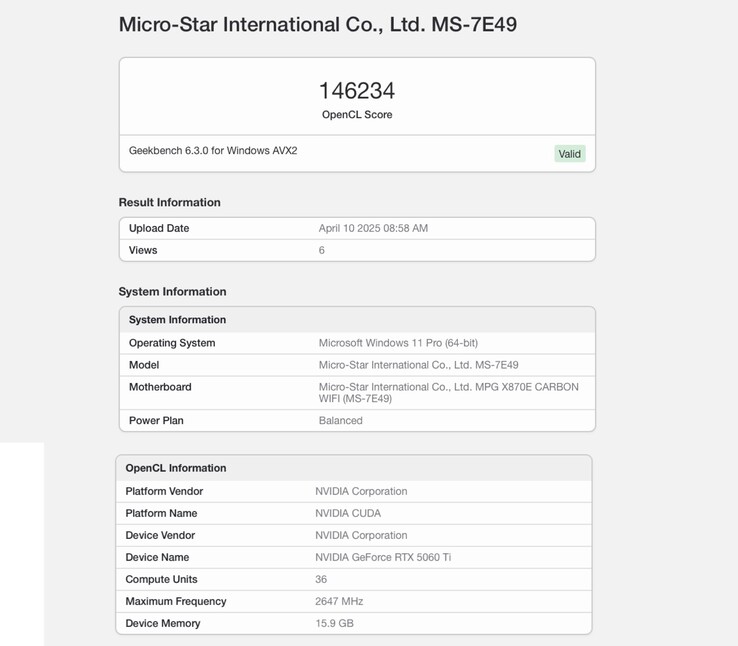The width and height of the screenshot is (738, 646).
Task: Click the 146234 OpenCL score number
Action: click(x=357, y=91)
